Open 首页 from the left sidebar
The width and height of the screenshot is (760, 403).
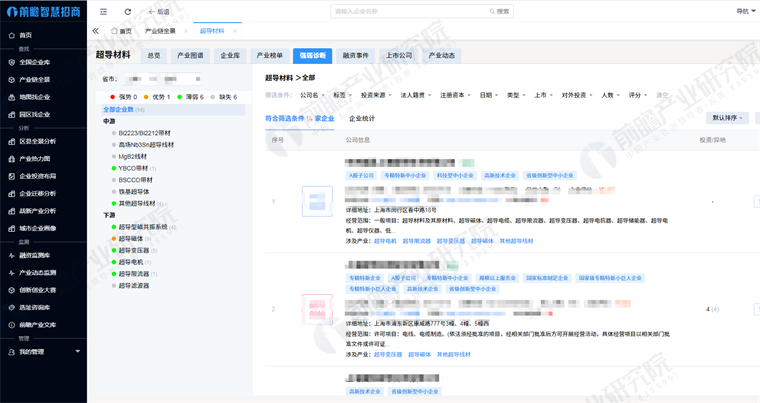[x=25, y=35]
